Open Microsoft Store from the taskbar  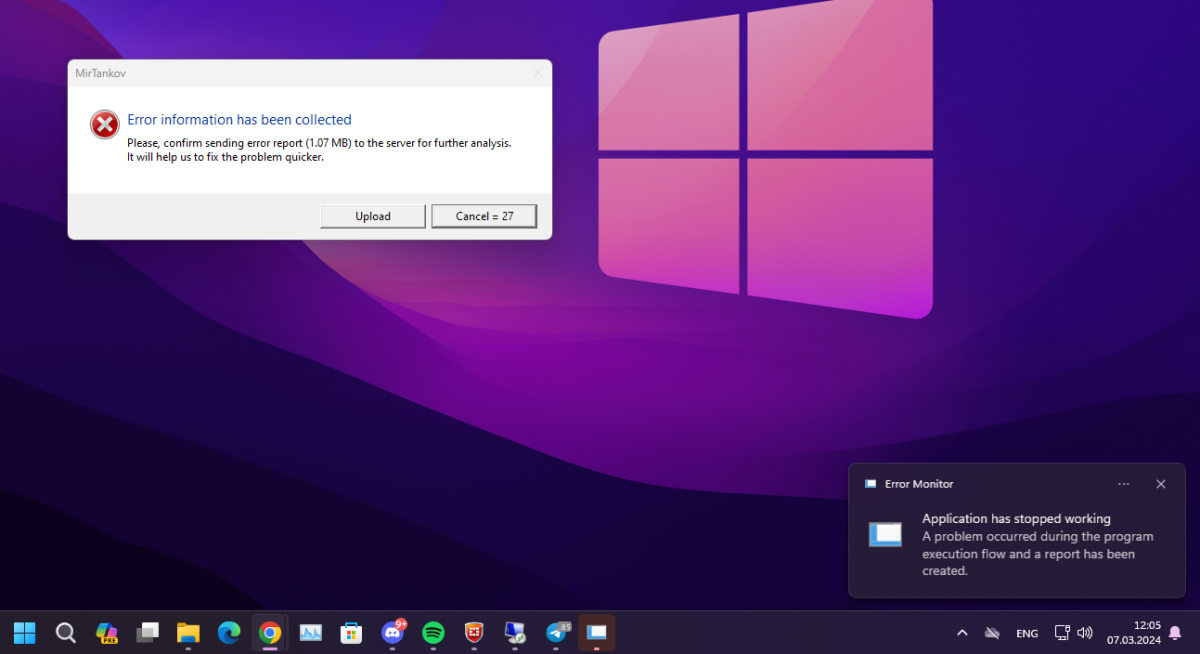pyautogui.click(x=351, y=632)
